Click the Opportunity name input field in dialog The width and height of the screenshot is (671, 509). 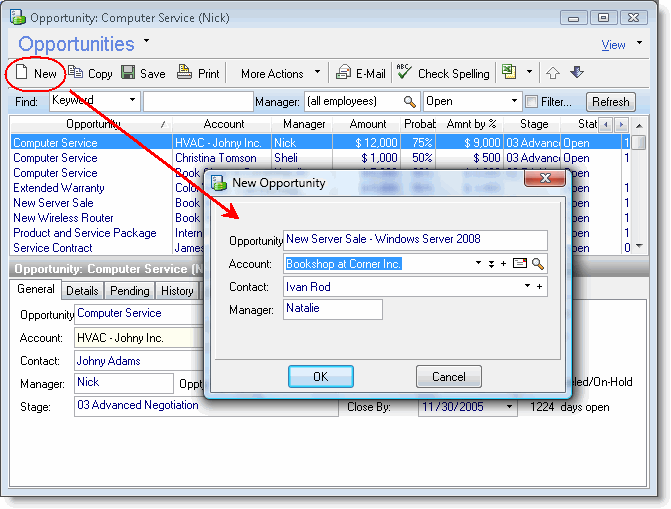[415, 240]
